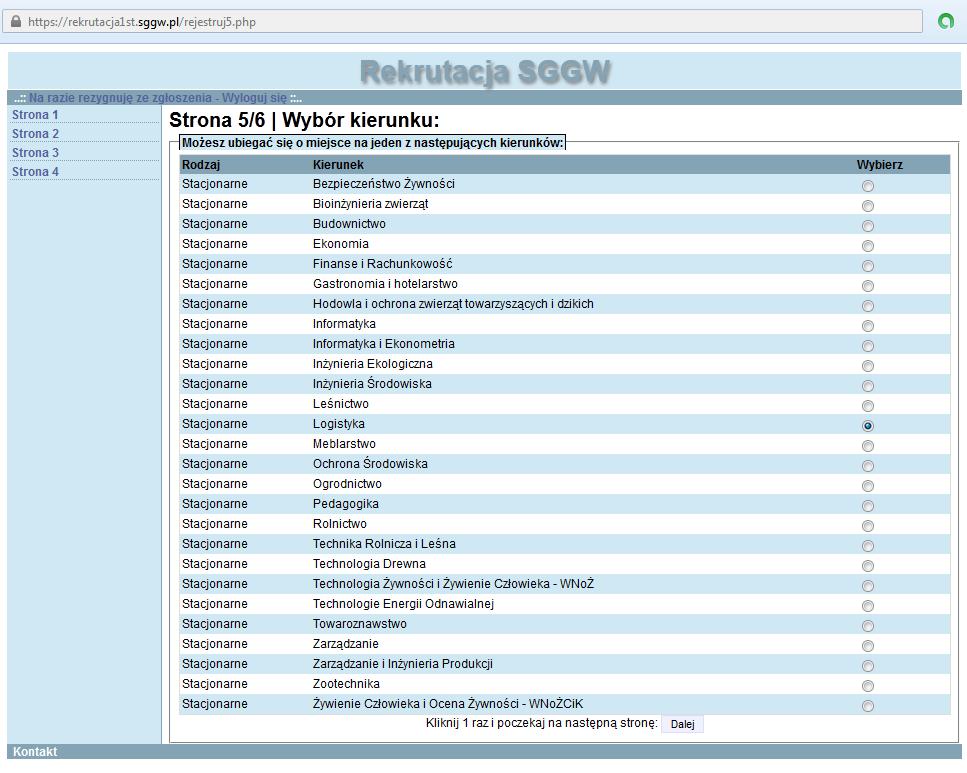Click the 'Zootechnika' course name text

click(346, 684)
